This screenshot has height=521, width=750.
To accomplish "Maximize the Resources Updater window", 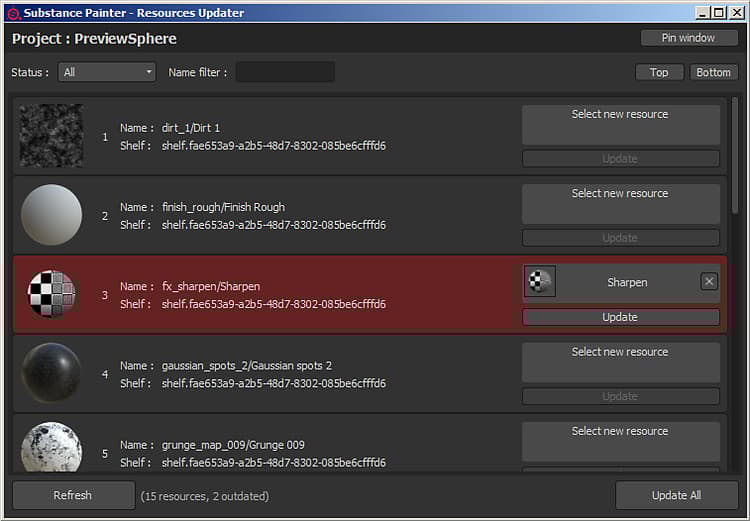I will pos(718,13).
